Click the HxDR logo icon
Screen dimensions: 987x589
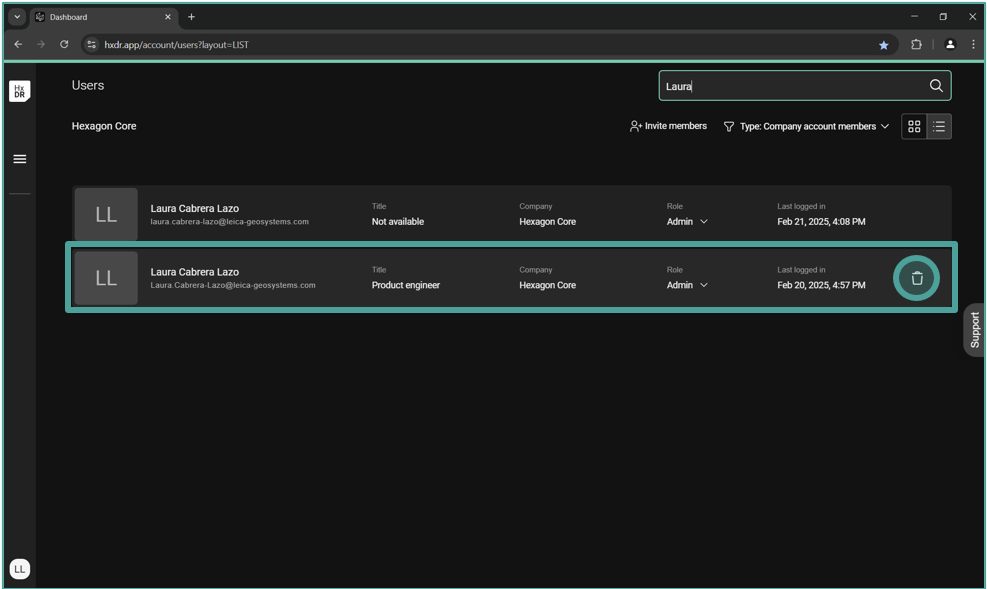tap(20, 91)
